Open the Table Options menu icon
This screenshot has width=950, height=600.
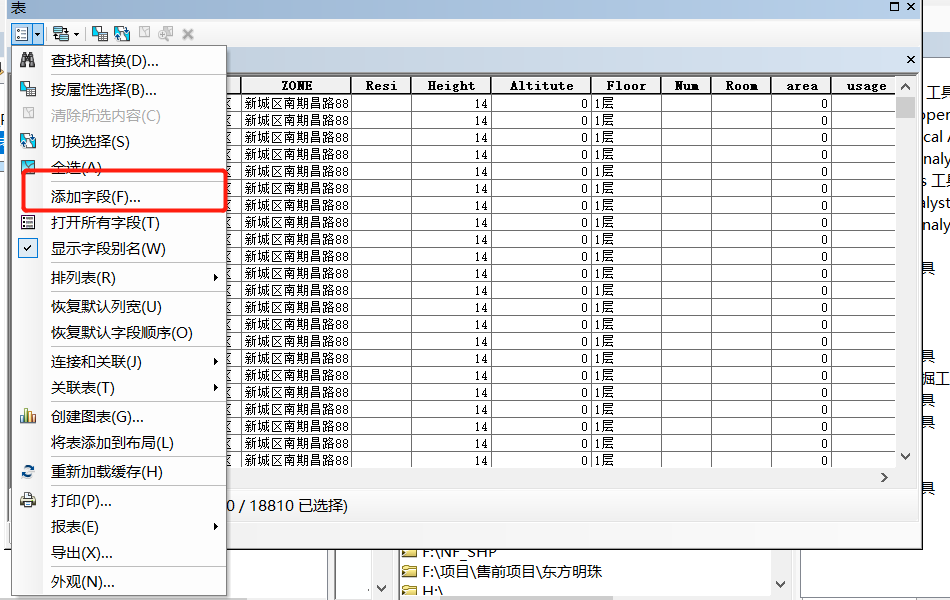point(24,33)
